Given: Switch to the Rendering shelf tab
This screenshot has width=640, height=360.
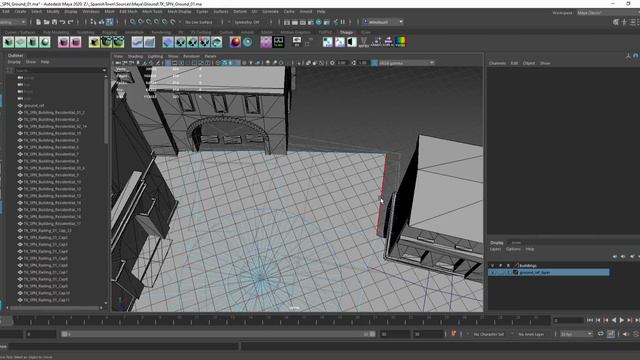Looking at the screenshot, I should click(x=161, y=32).
